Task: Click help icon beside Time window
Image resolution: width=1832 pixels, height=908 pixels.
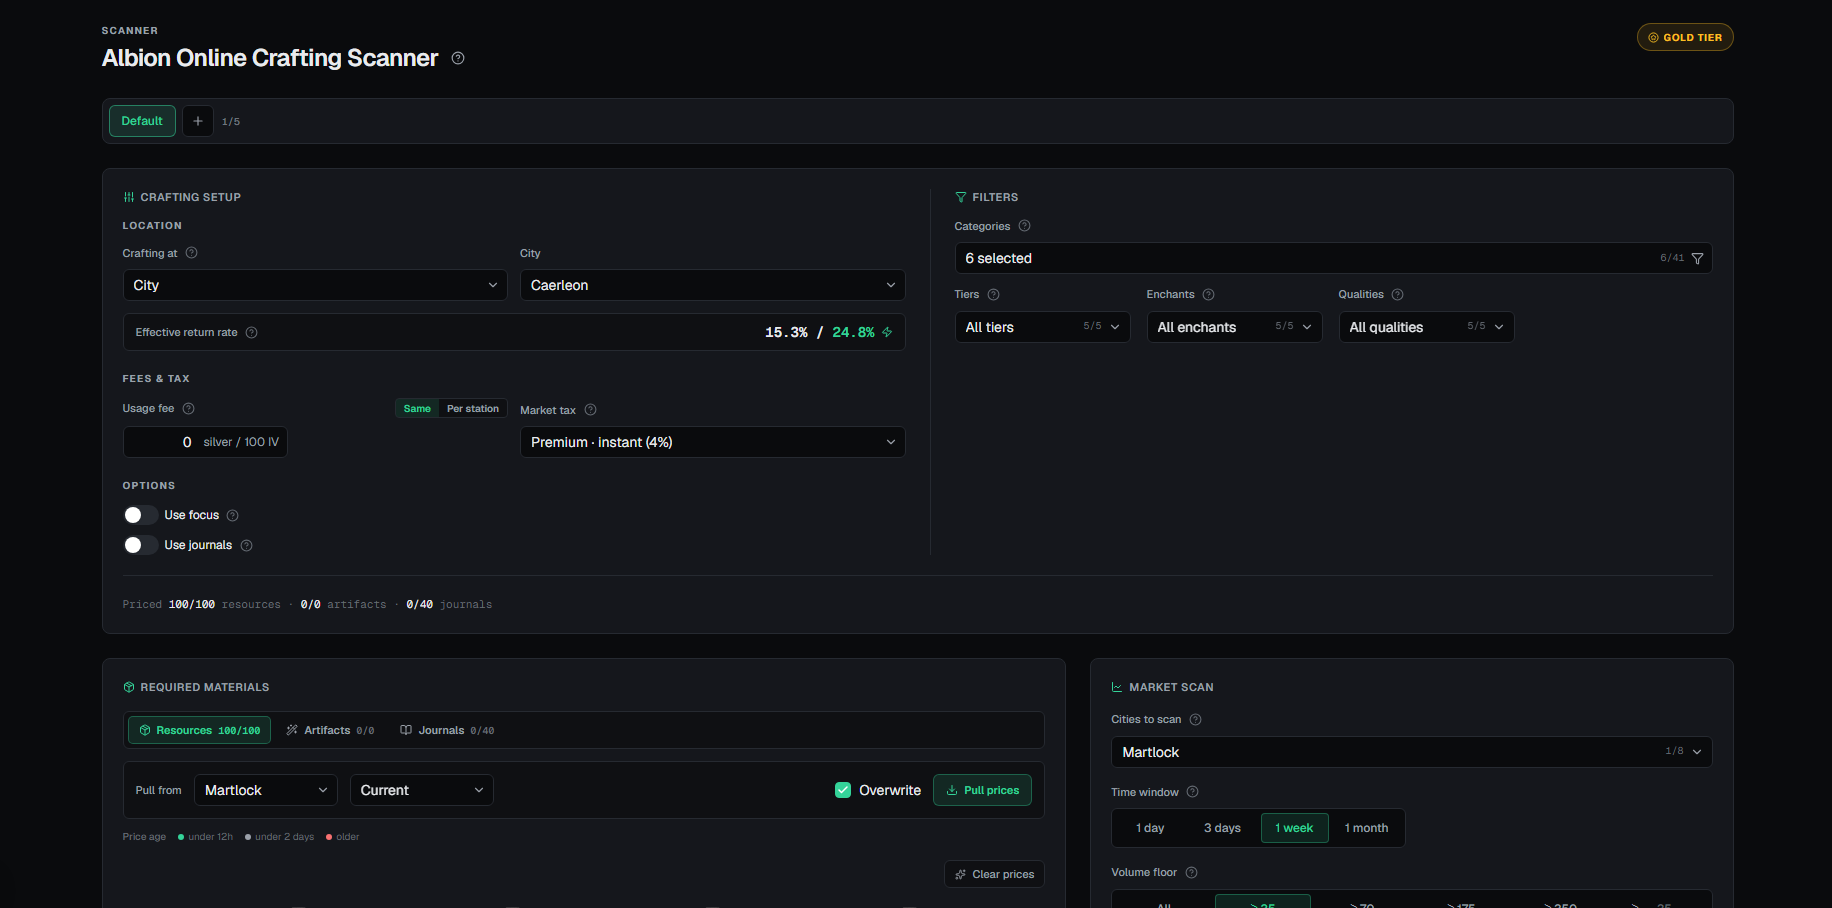Action: tap(1193, 792)
